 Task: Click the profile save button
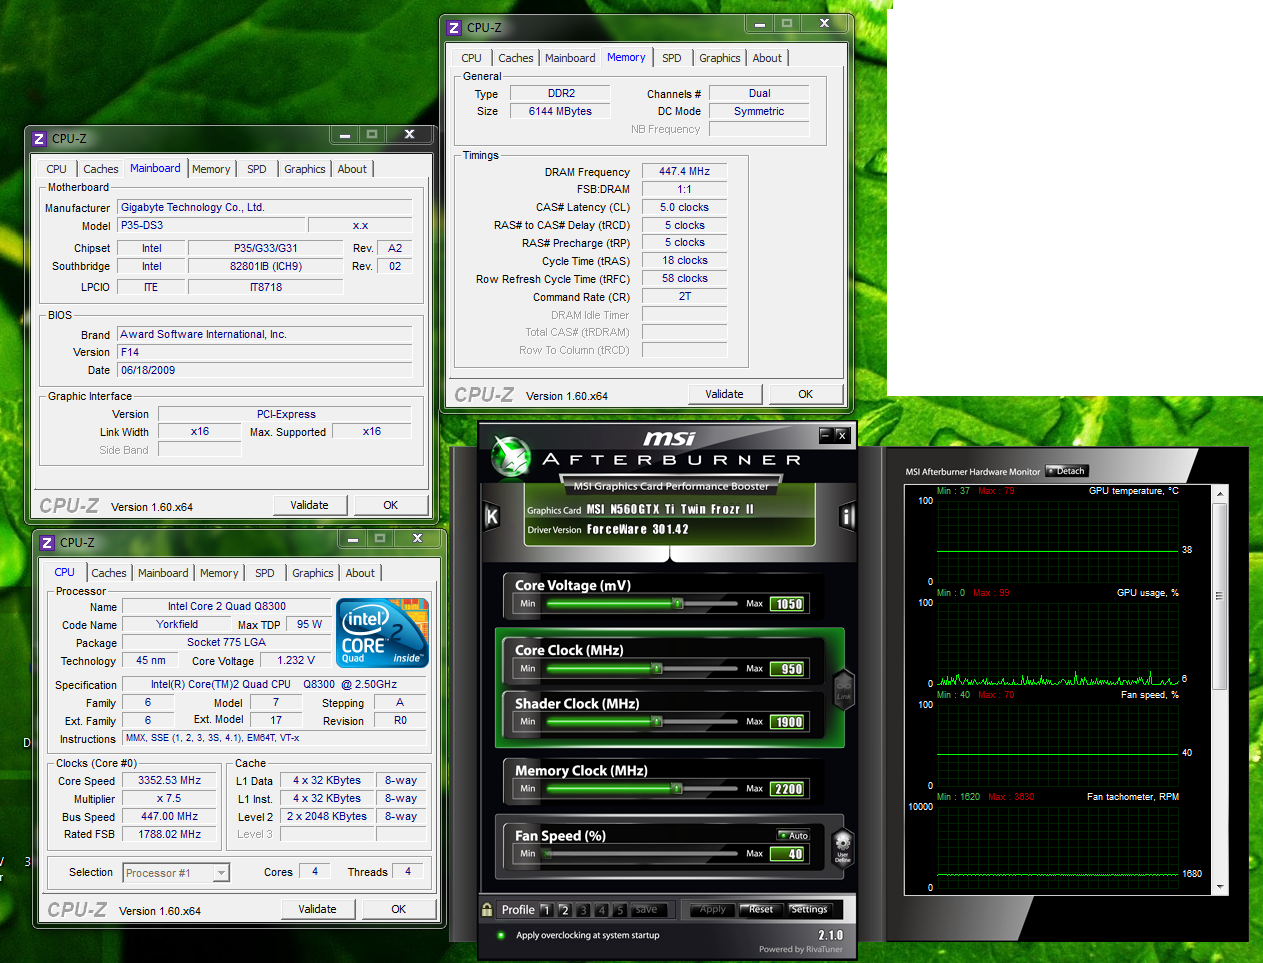[x=648, y=910]
